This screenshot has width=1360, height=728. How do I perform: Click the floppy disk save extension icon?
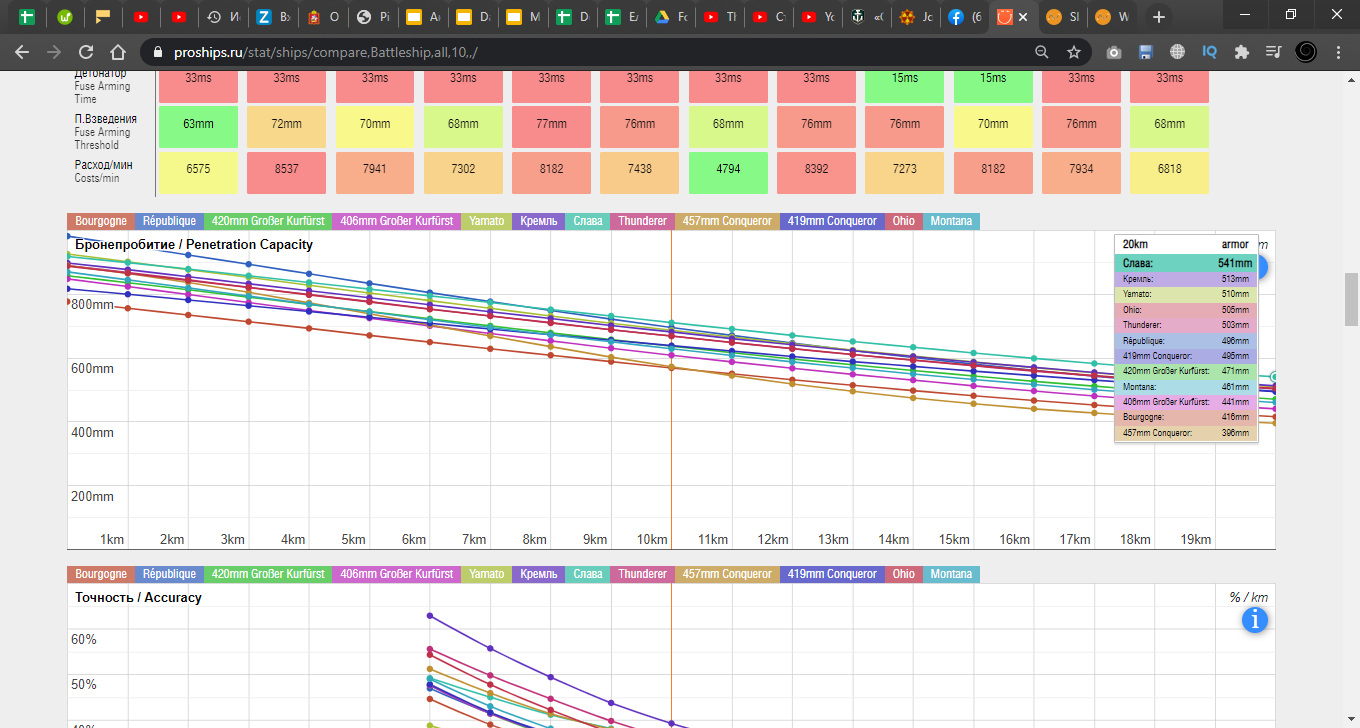click(x=1145, y=52)
